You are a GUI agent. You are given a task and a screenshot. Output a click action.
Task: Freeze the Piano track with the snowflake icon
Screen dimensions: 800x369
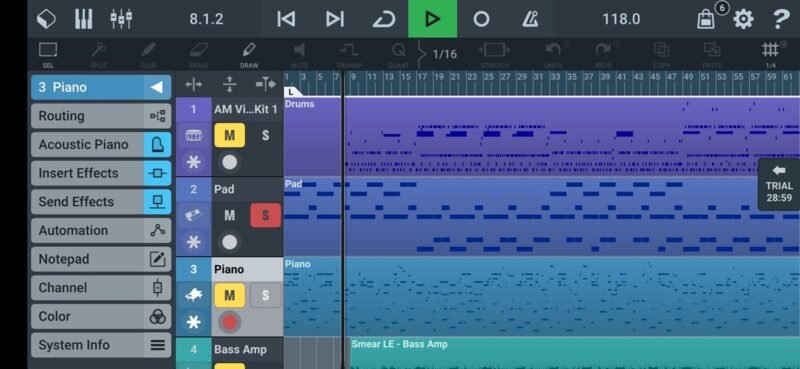193,323
